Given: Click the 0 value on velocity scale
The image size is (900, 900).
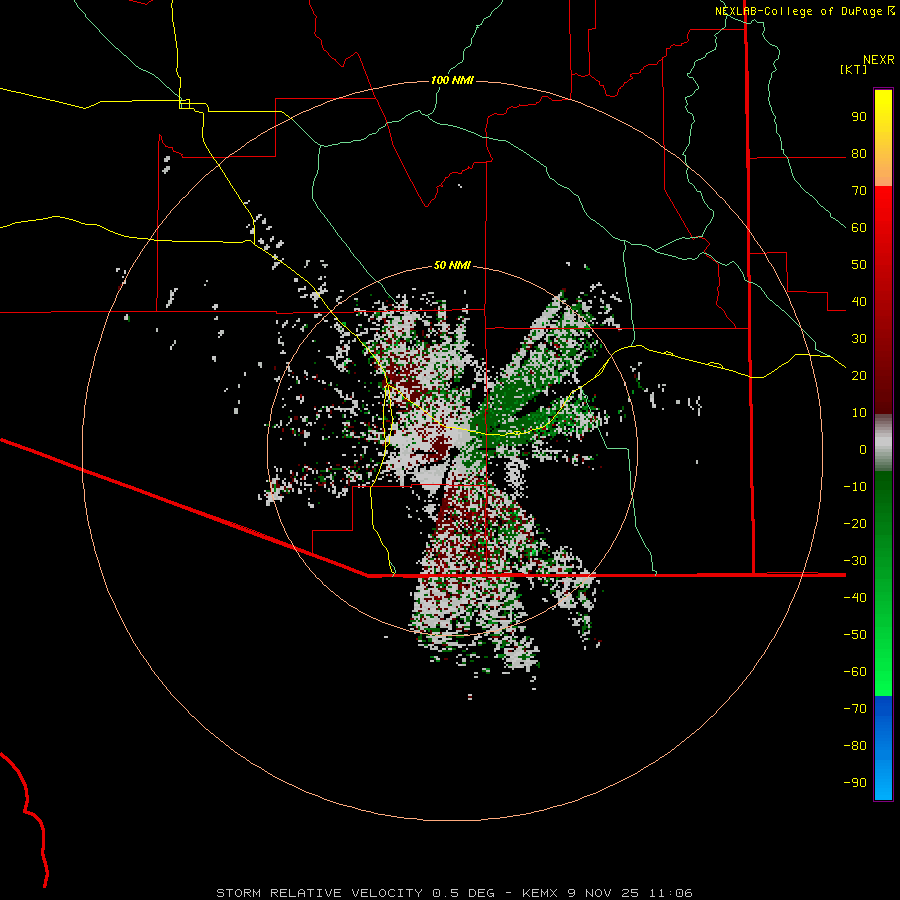Looking at the screenshot, I should 863,450.
